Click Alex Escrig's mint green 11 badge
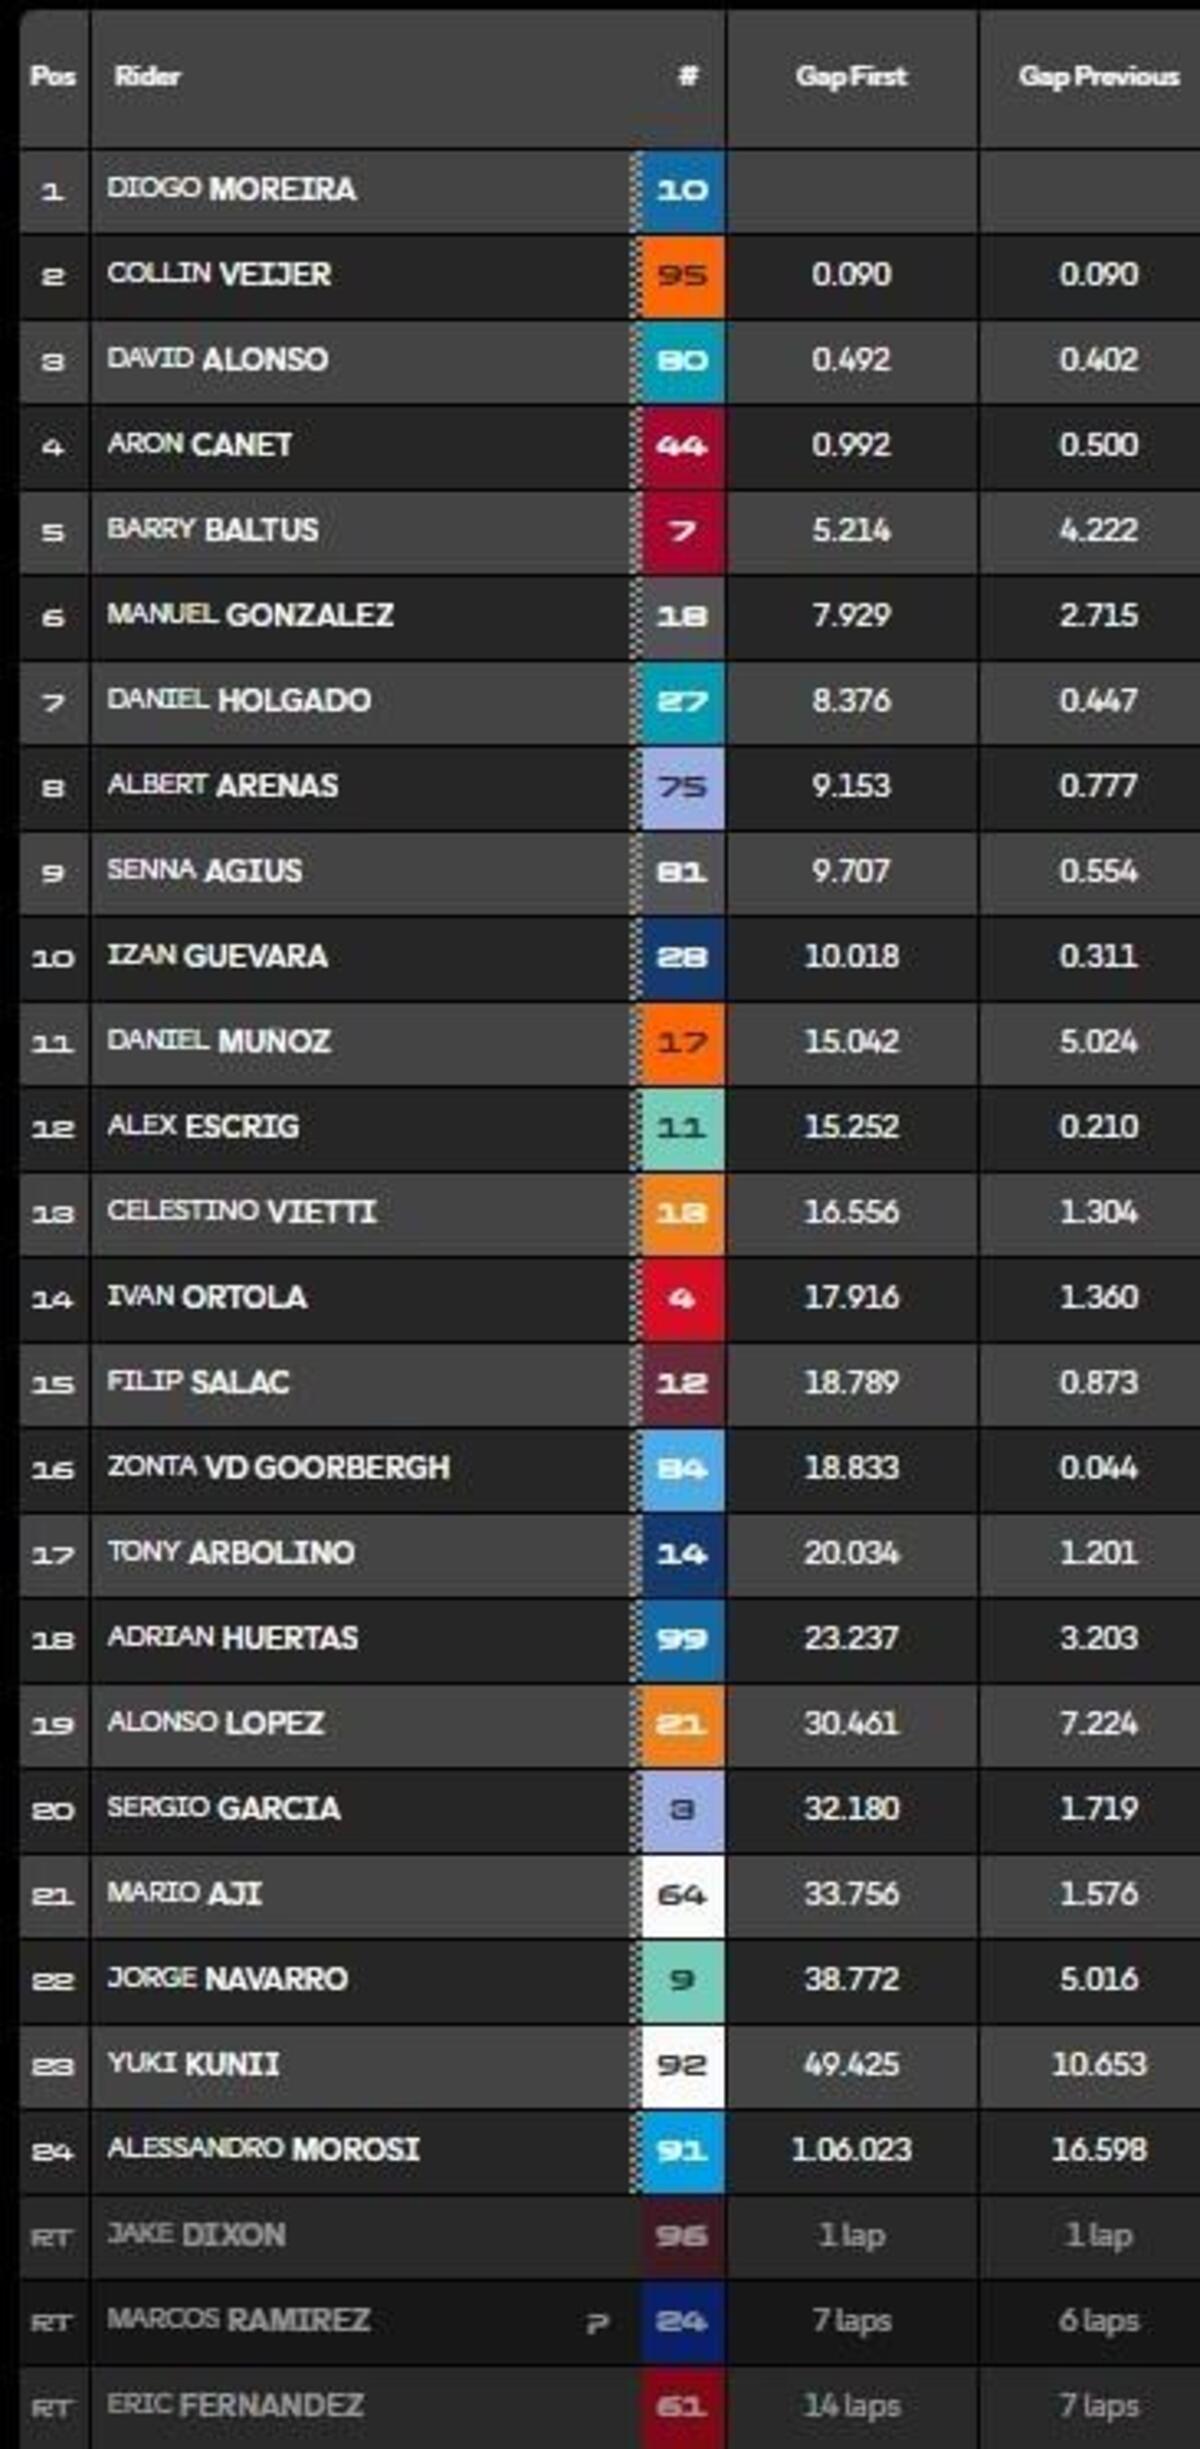1200x2449 pixels. (x=682, y=1128)
